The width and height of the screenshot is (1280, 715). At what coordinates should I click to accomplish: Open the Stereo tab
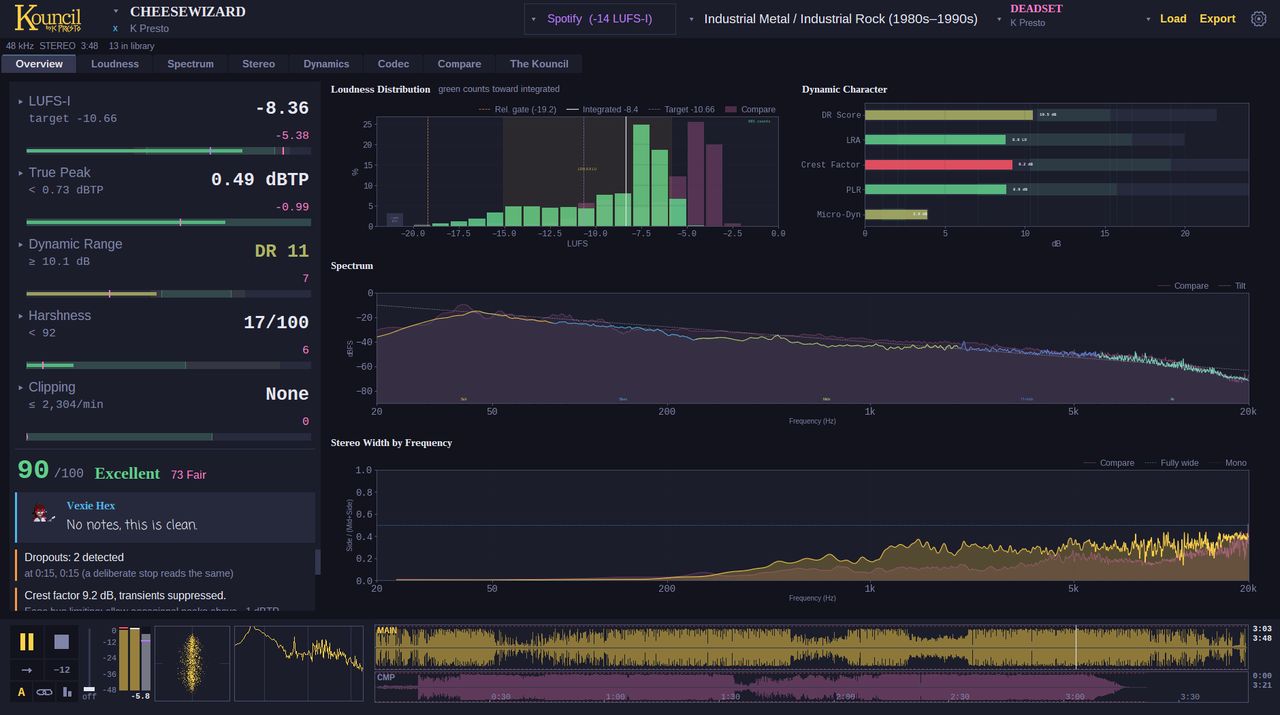click(258, 64)
